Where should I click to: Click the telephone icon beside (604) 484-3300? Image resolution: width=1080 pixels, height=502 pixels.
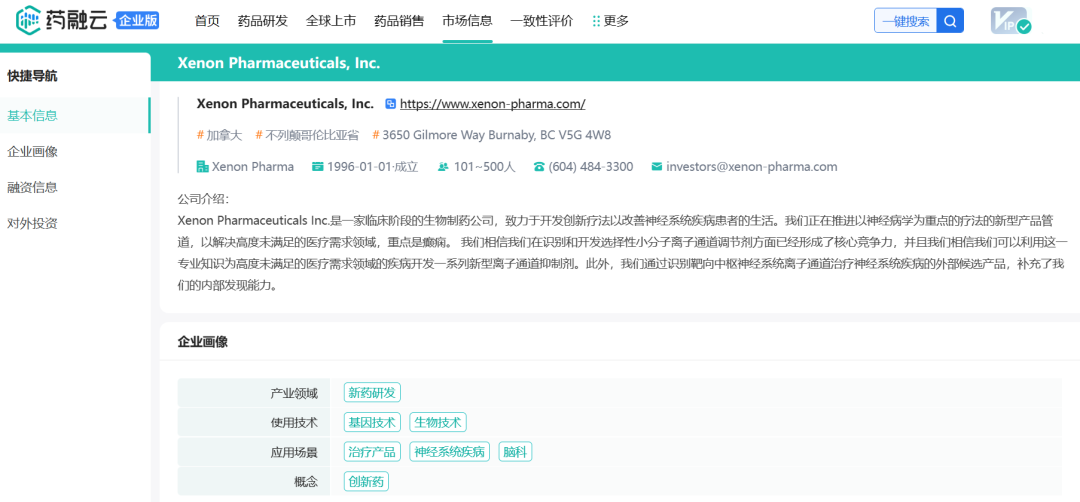tap(539, 167)
